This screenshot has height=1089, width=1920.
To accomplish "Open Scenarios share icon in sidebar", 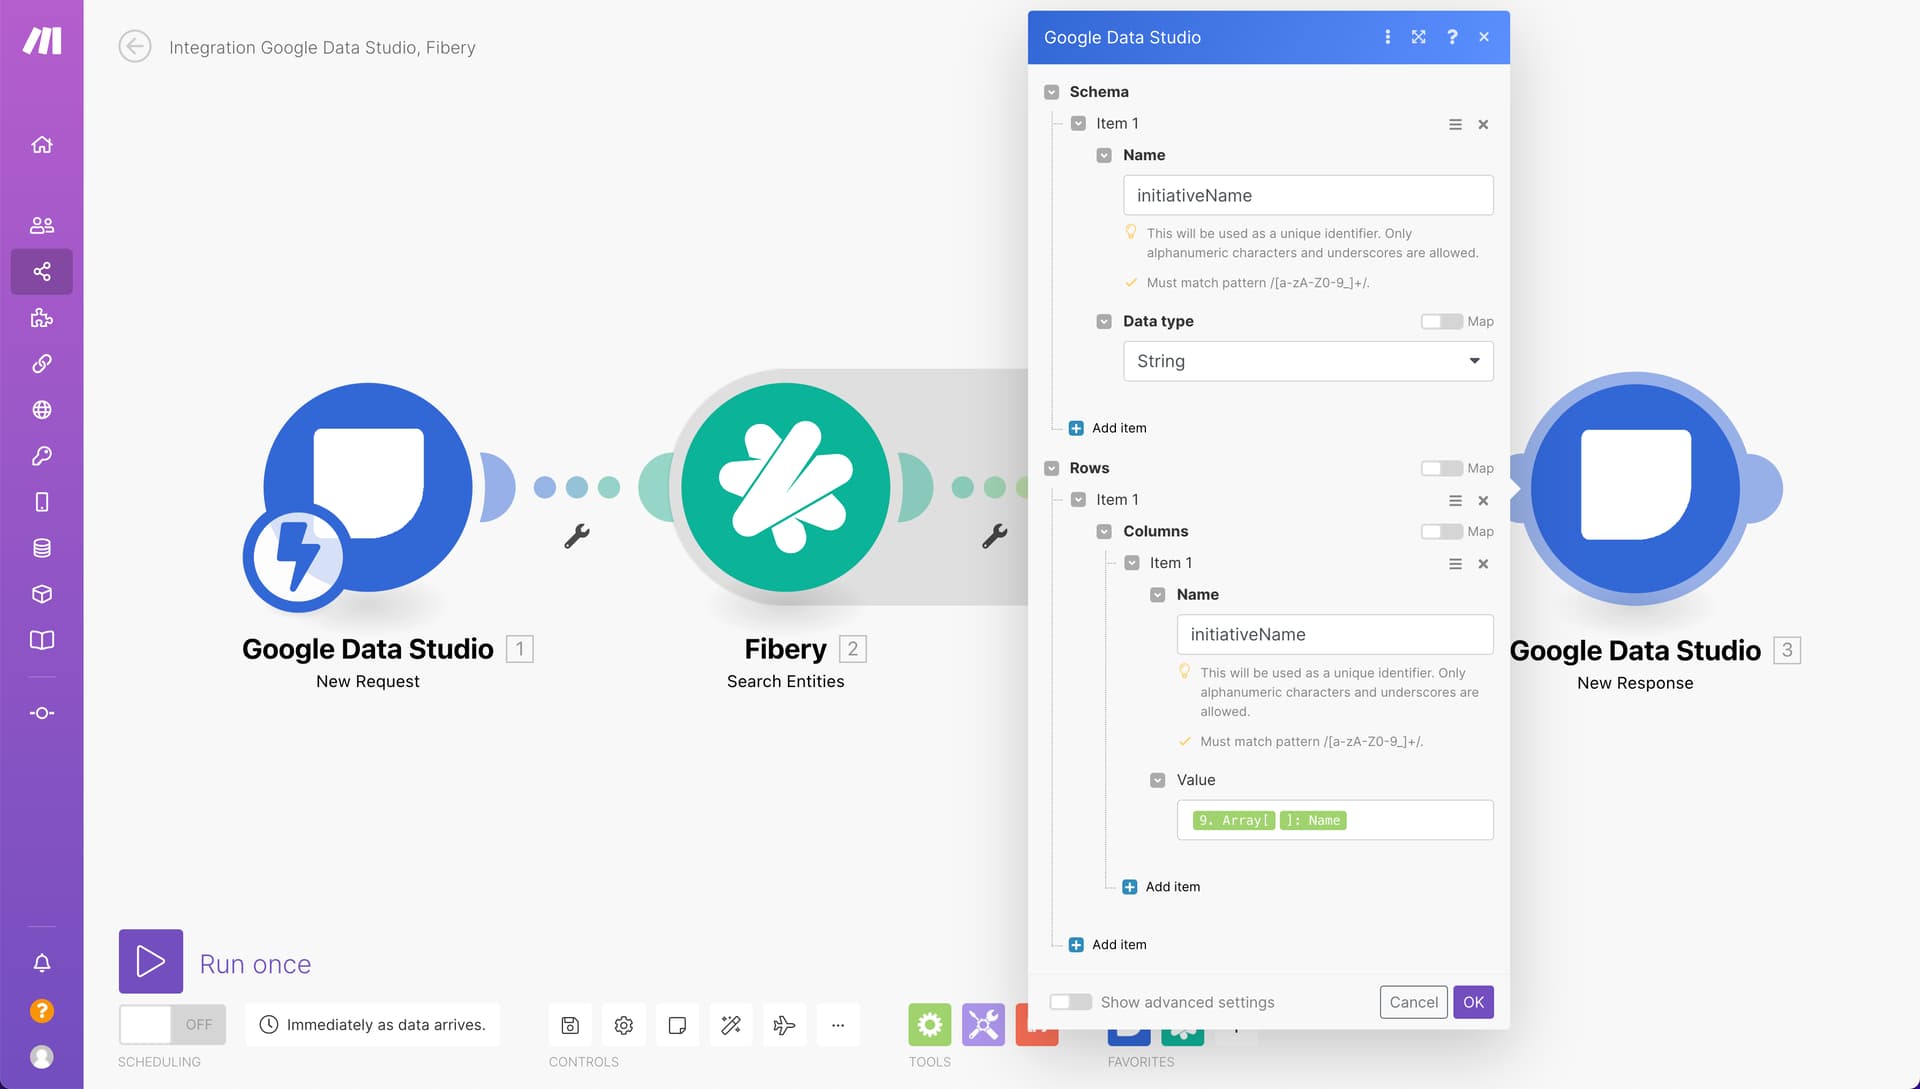I will 42,271.
